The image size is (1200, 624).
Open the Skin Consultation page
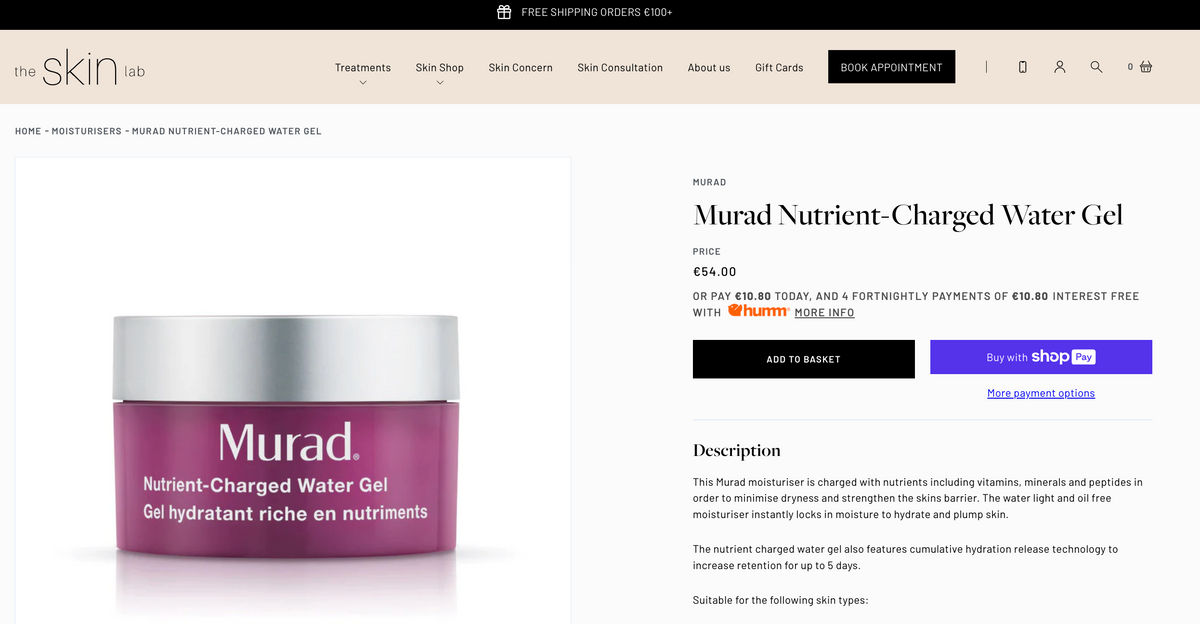tap(620, 67)
